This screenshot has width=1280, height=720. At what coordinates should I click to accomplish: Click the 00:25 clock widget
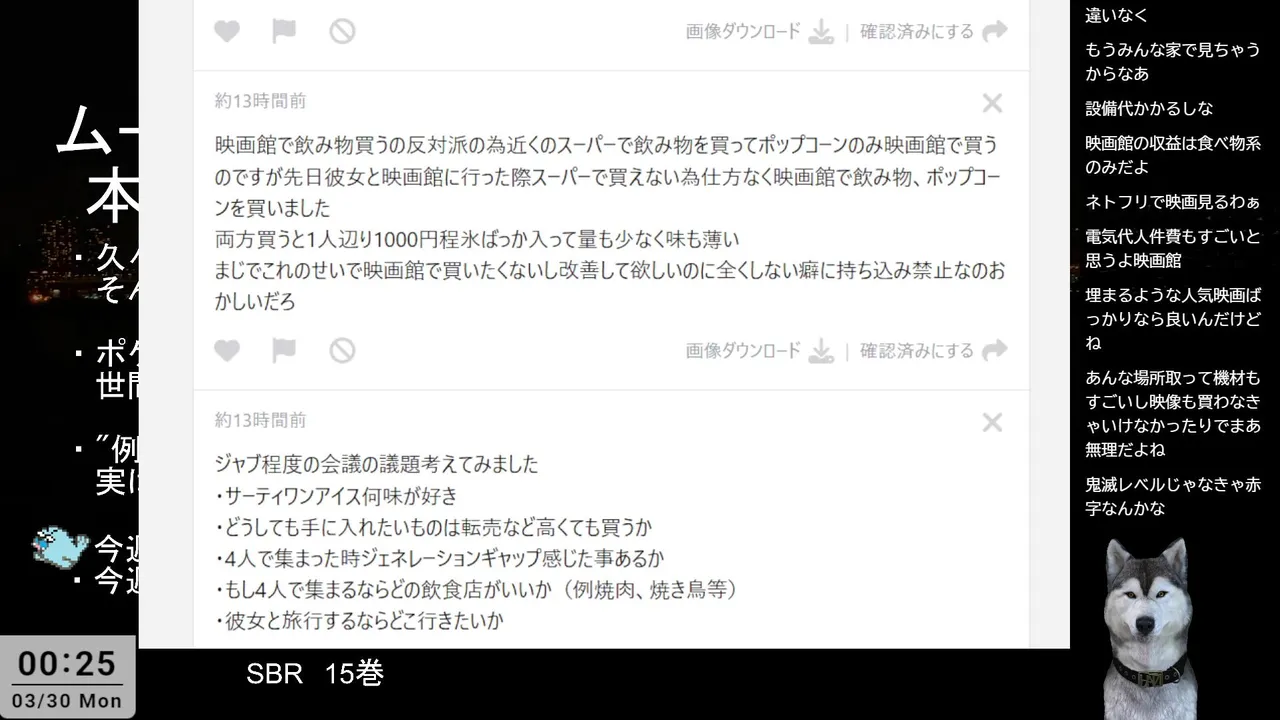pos(67,664)
